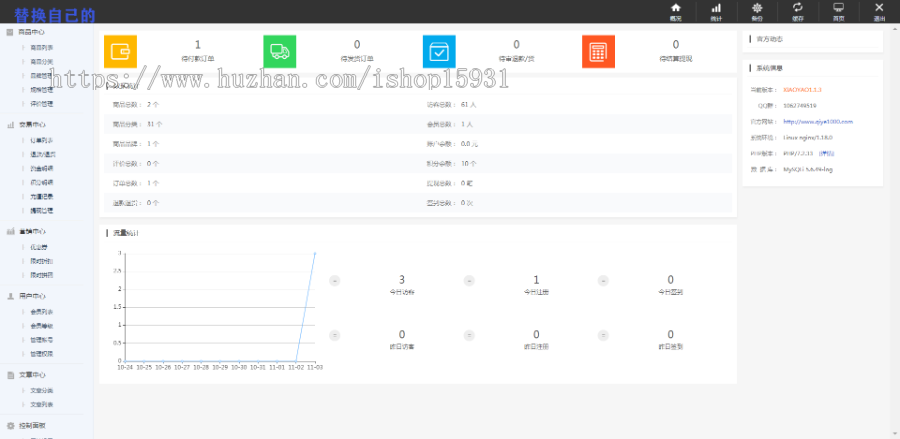
Task: Click the yellow wallet pending-payment tile
Action: pyautogui.click(x=120, y=51)
